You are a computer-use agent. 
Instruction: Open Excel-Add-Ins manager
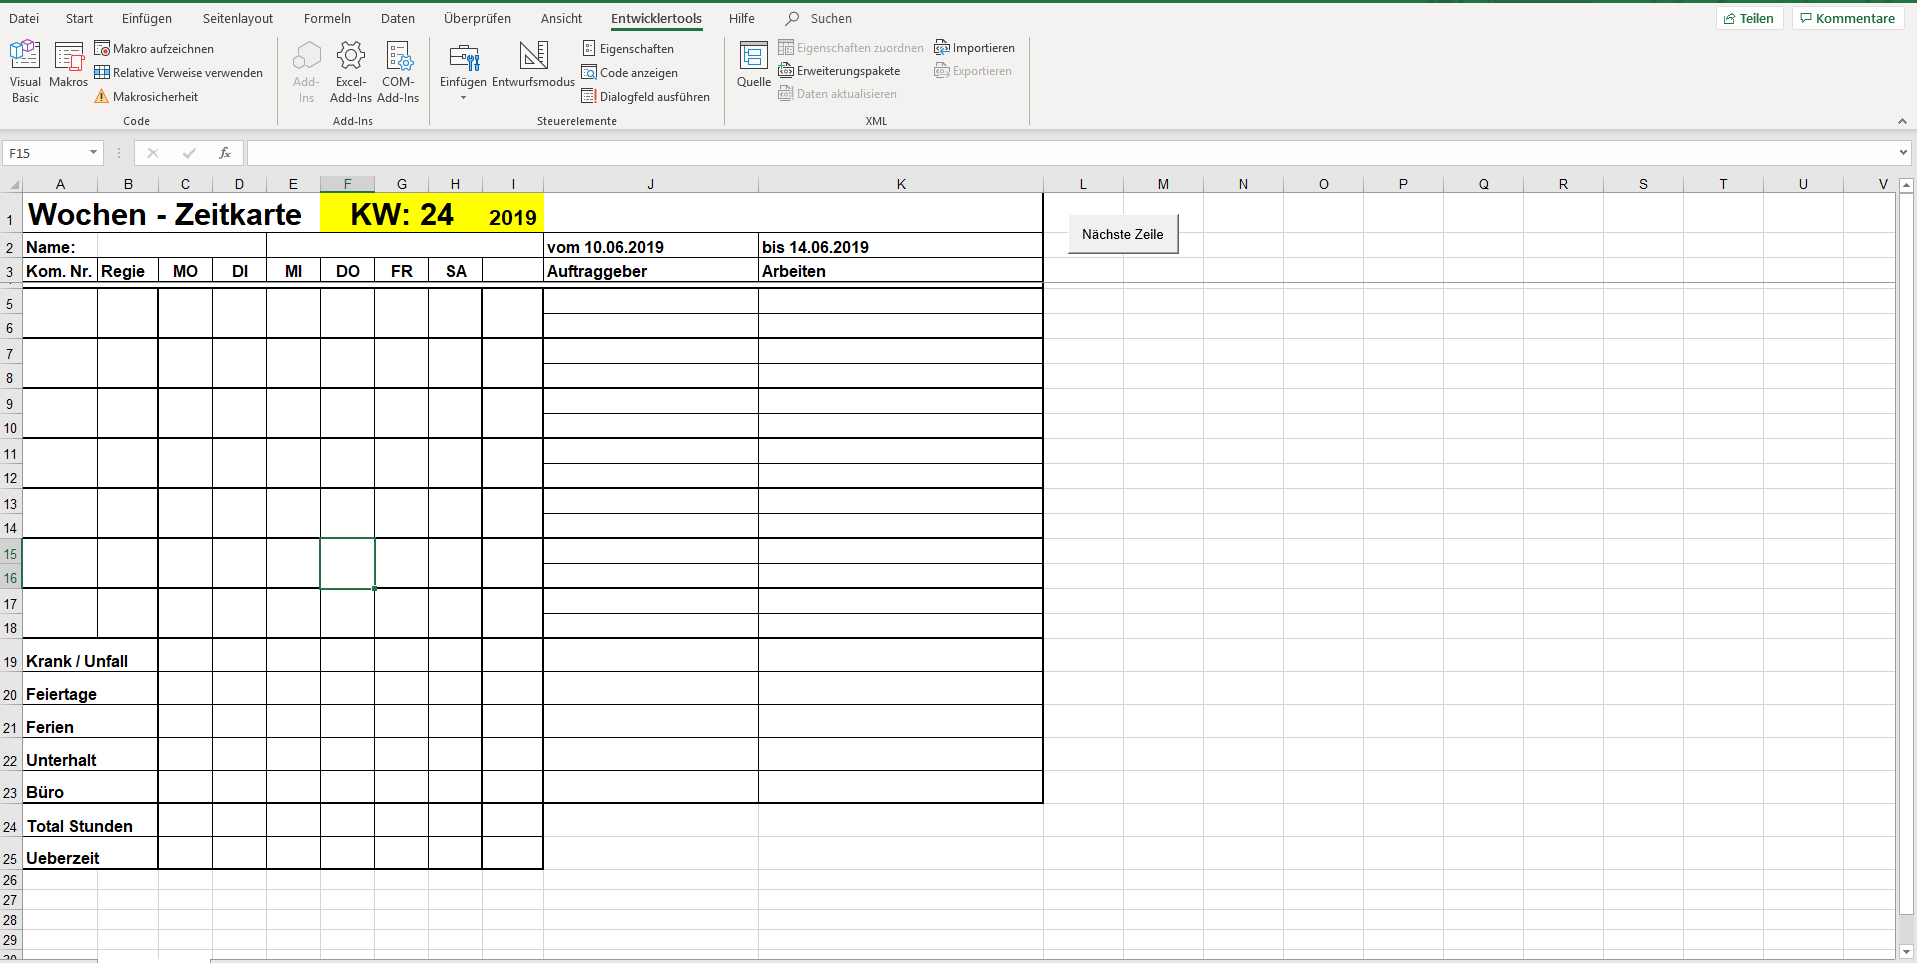[351, 72]
